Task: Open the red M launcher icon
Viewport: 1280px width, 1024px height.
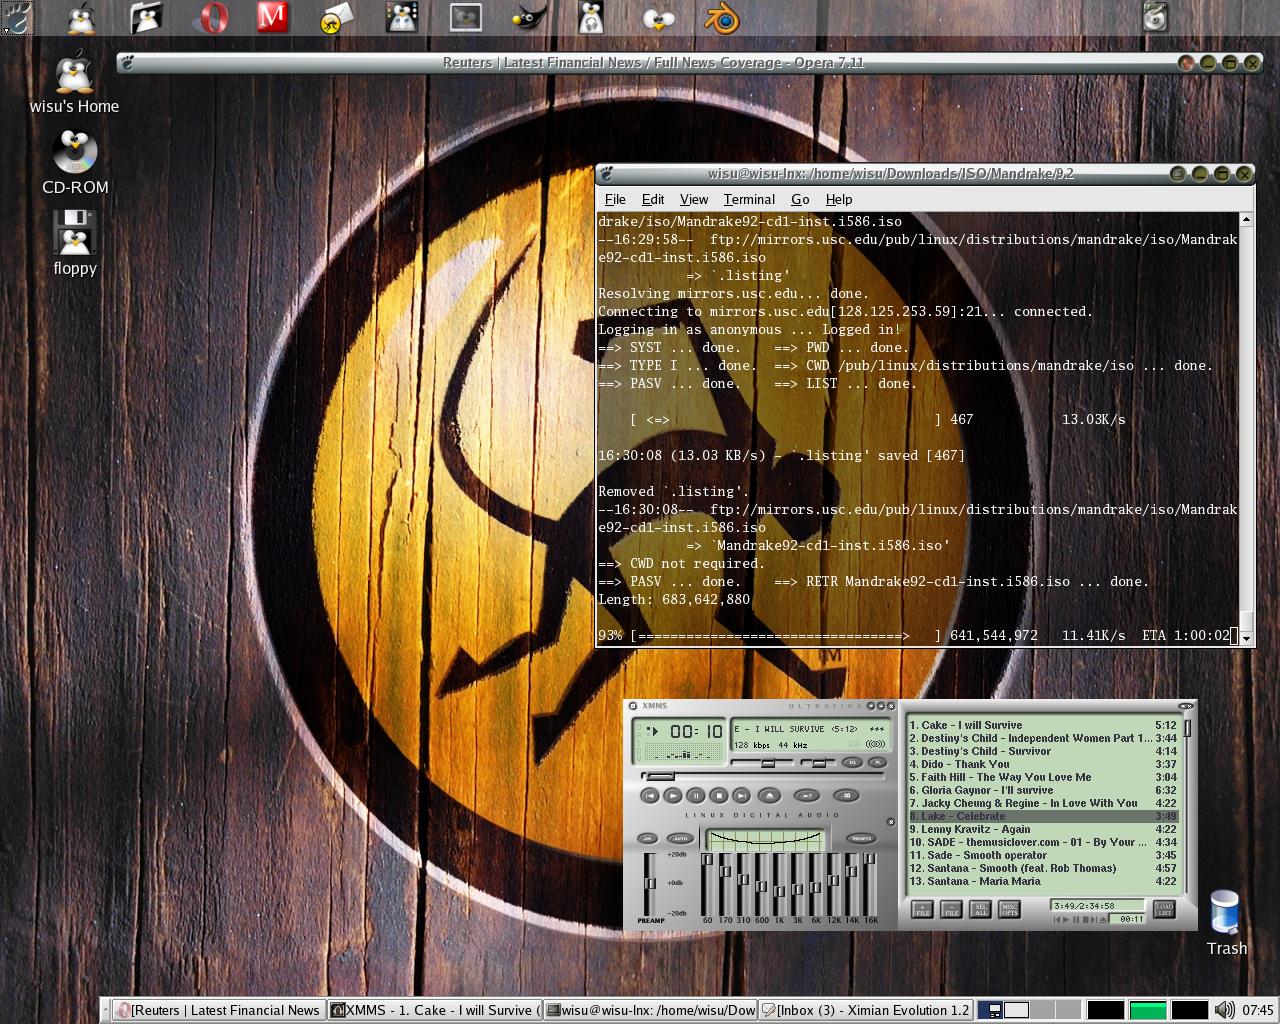Action: point(272,17)
